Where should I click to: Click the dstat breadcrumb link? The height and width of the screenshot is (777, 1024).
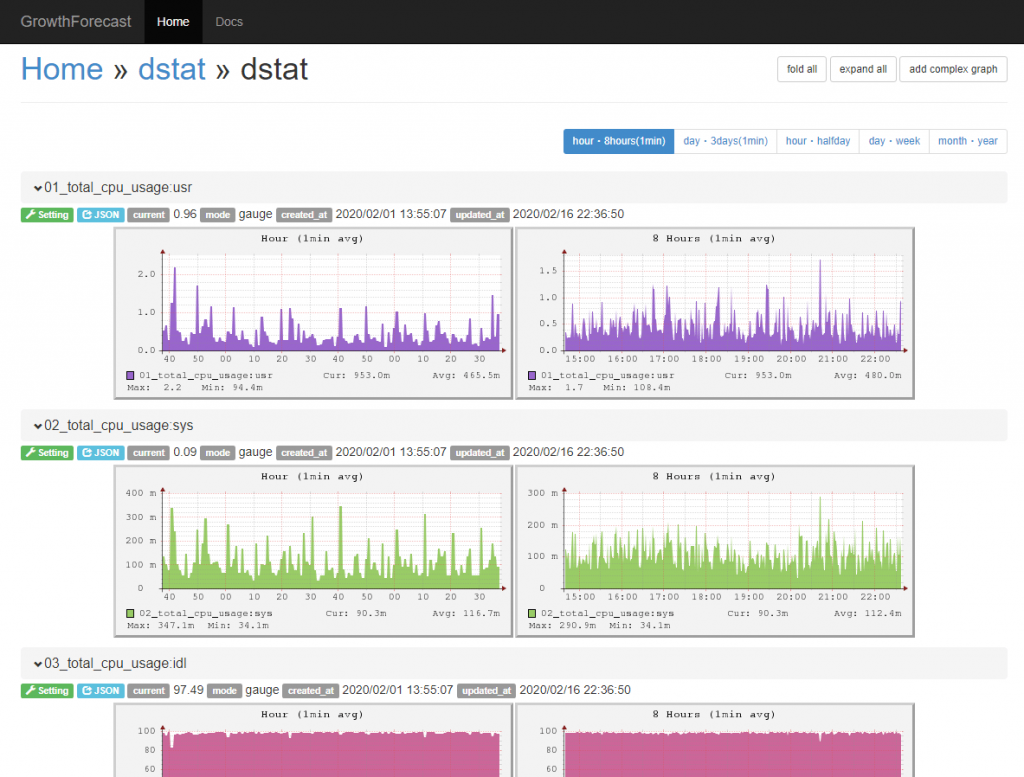coord(171,69)
